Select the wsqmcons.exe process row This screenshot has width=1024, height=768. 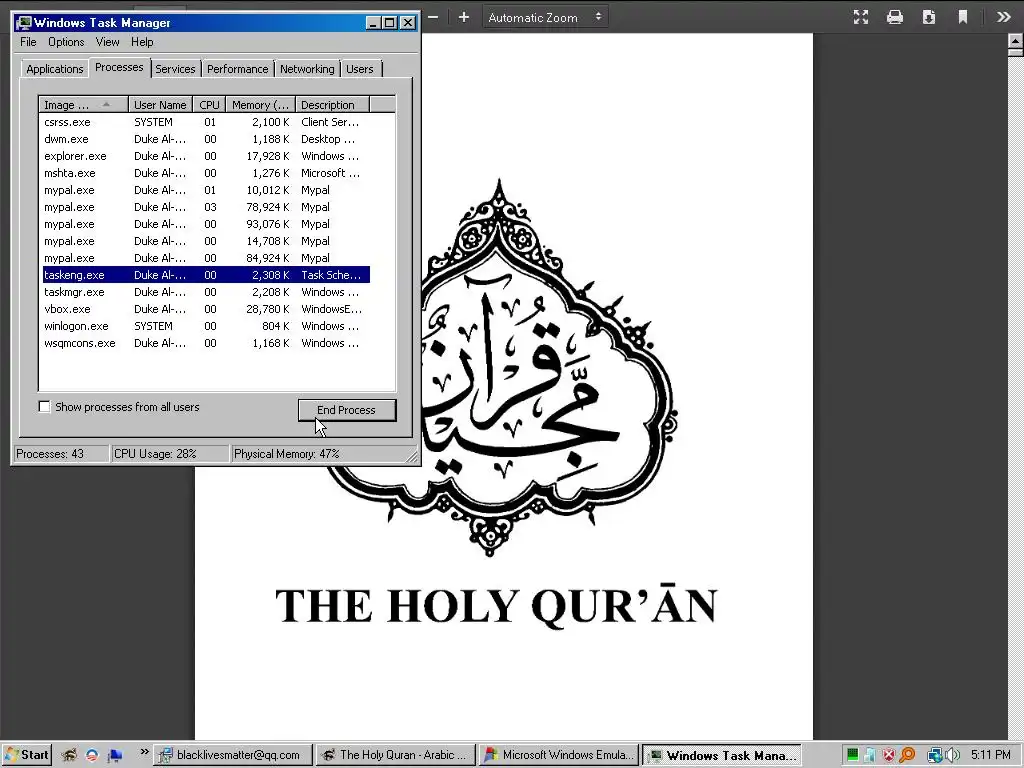(x=206, y=343)
